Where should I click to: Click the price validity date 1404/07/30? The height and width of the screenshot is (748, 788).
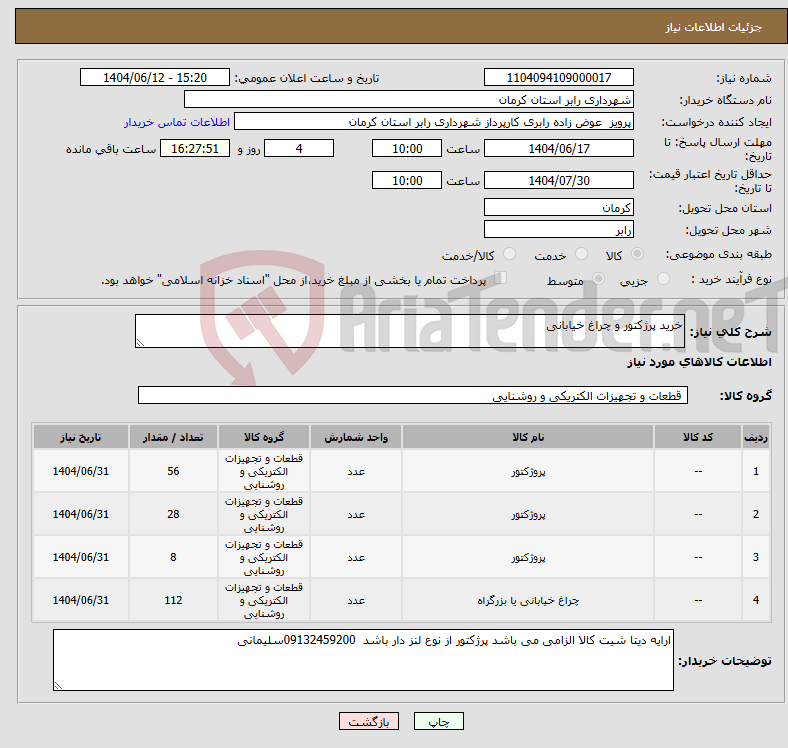pyautogui.click(x=558, y=180)
